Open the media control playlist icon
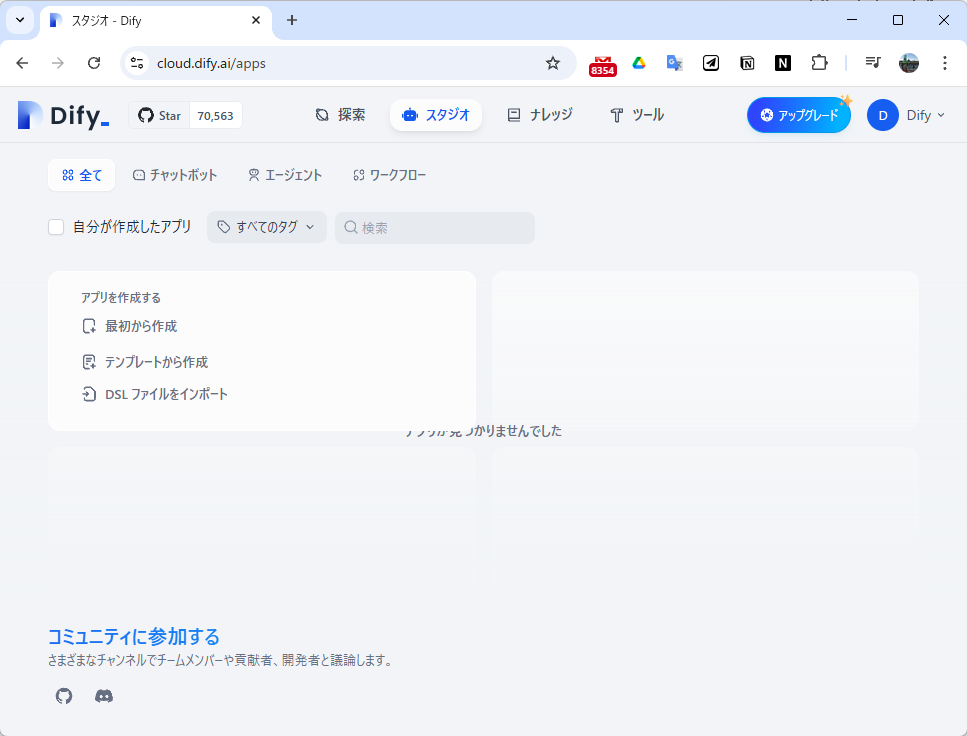This screenshot has width=967, height=736. [x=873, y=63]
